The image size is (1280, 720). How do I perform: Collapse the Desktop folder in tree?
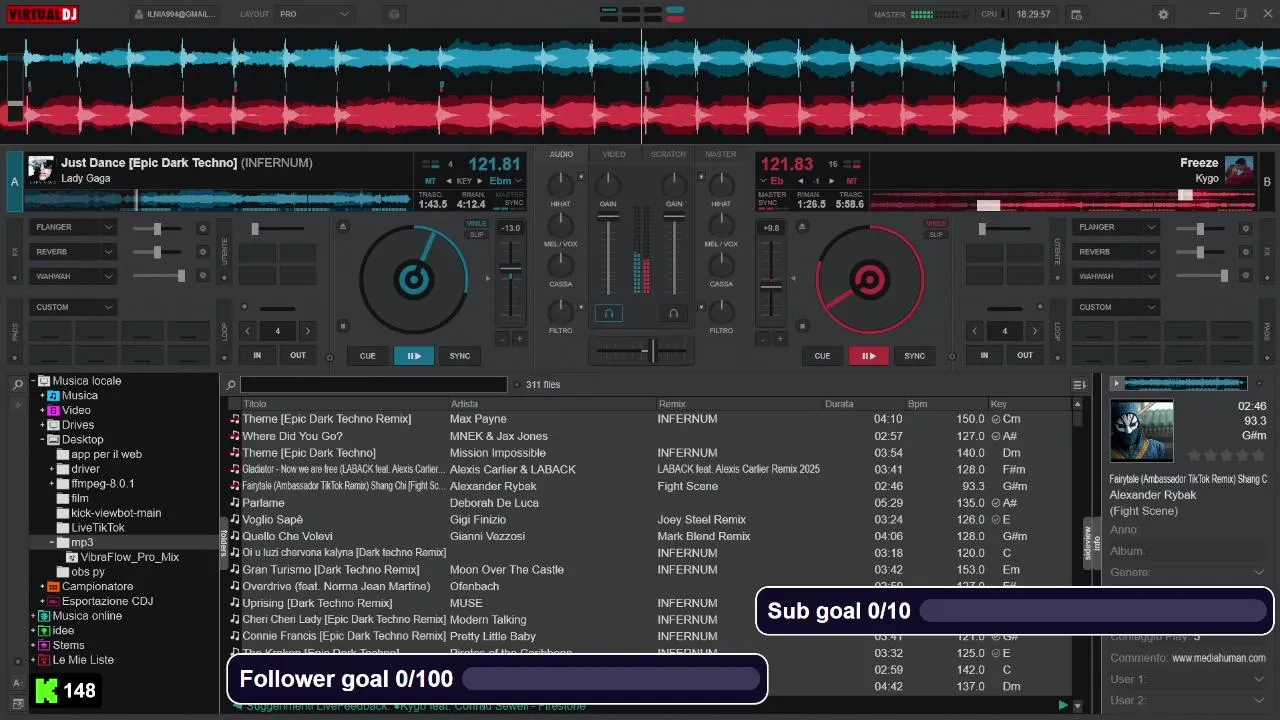pyautogui.click(x=42, y=439)
